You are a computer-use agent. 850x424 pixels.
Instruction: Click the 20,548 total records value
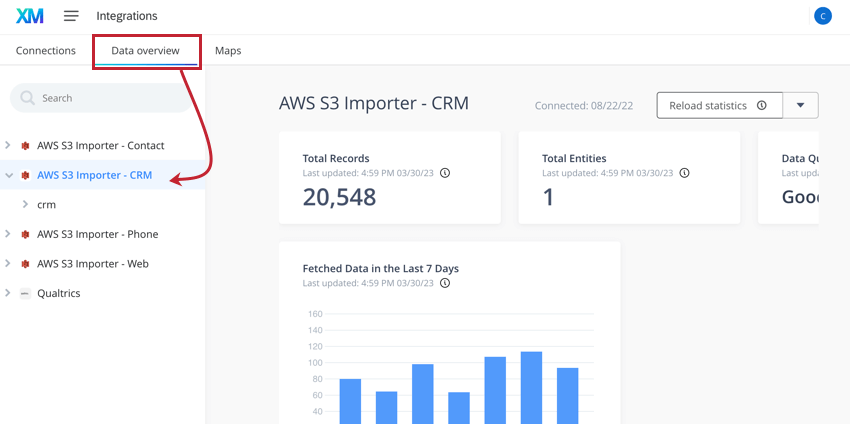(339, 197)
